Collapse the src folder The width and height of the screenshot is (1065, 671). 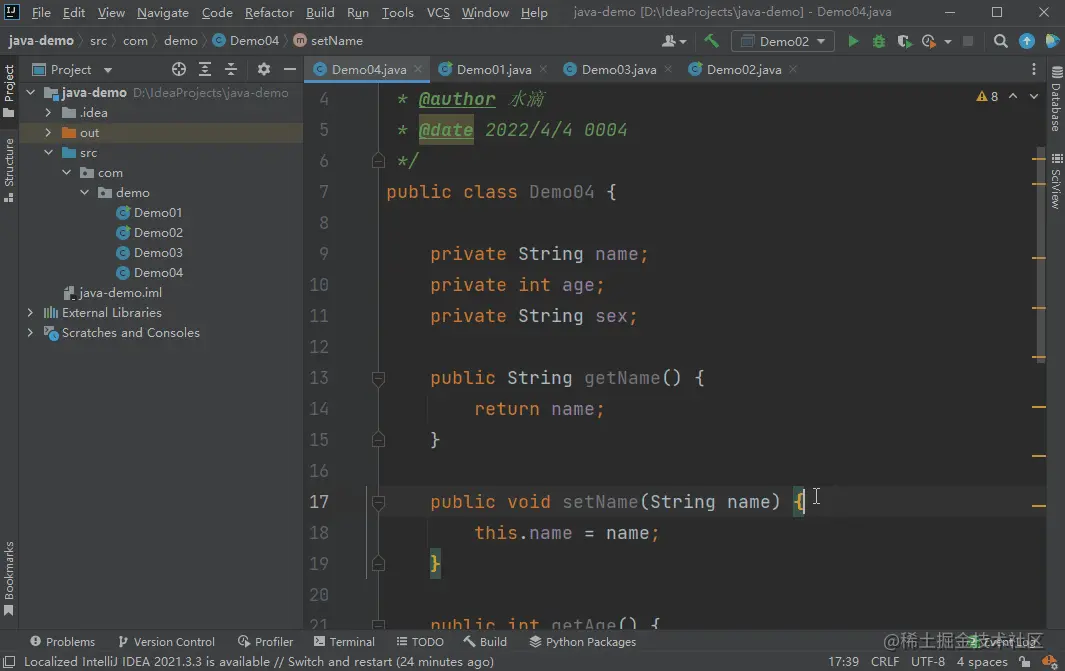pos(48,153)
